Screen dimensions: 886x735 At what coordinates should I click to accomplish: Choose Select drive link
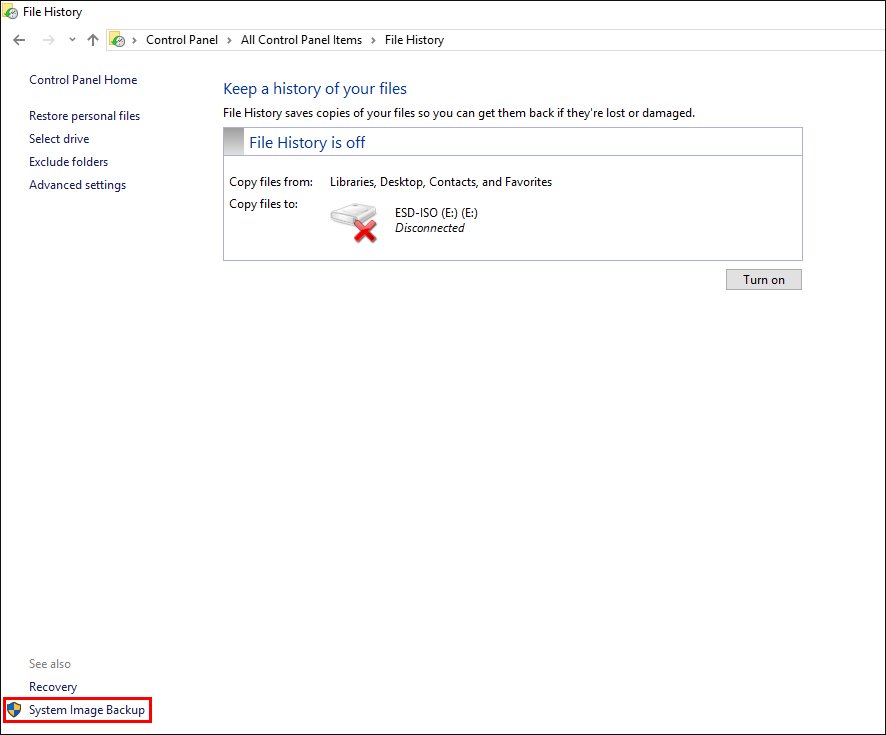pos(59,139)
